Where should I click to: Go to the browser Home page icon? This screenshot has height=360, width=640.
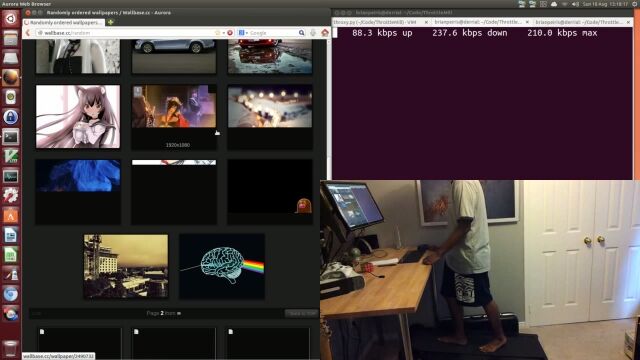click(325, 33)
